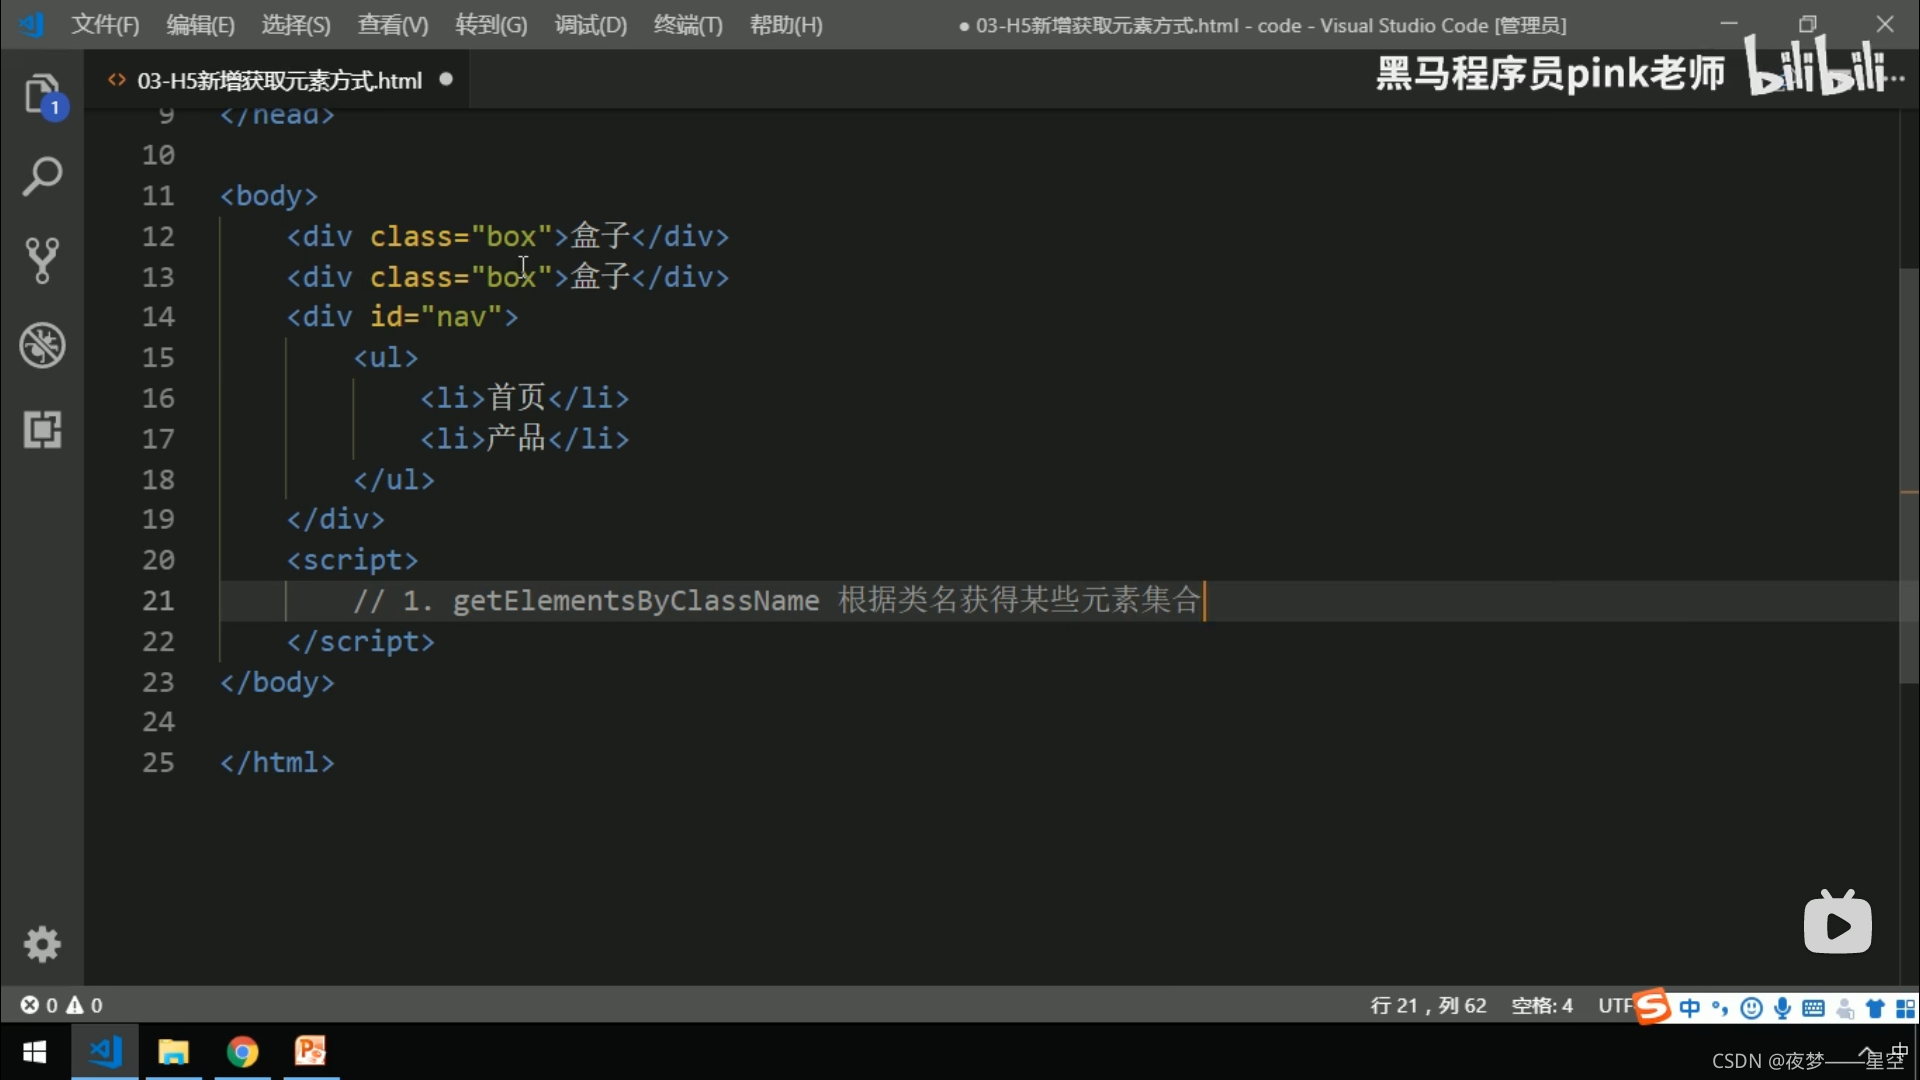This screenshot has width=1920, height=1080.
Task: Click the Sogou input method S icon
Action: click(1652, 1006)
